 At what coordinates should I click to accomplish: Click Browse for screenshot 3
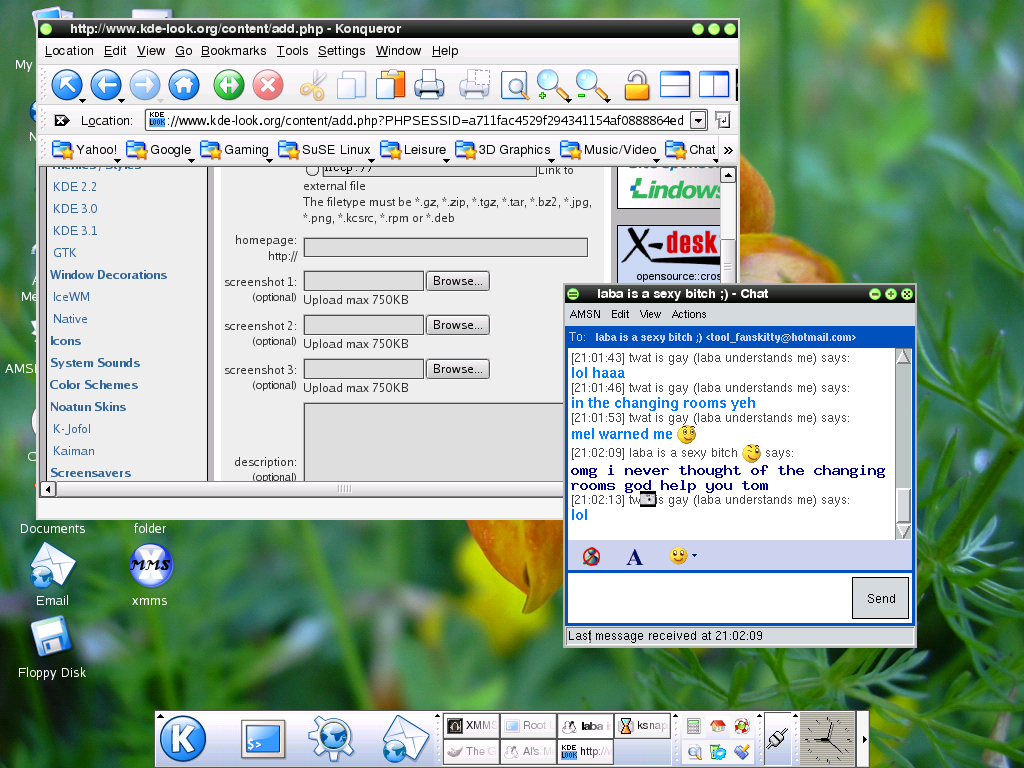click(458, 369)
